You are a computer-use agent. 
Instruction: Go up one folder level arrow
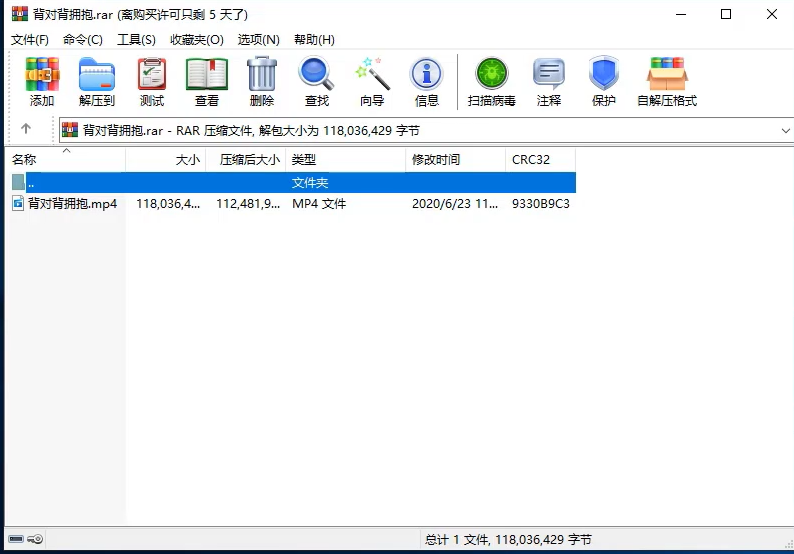click(x=26, y=129)
